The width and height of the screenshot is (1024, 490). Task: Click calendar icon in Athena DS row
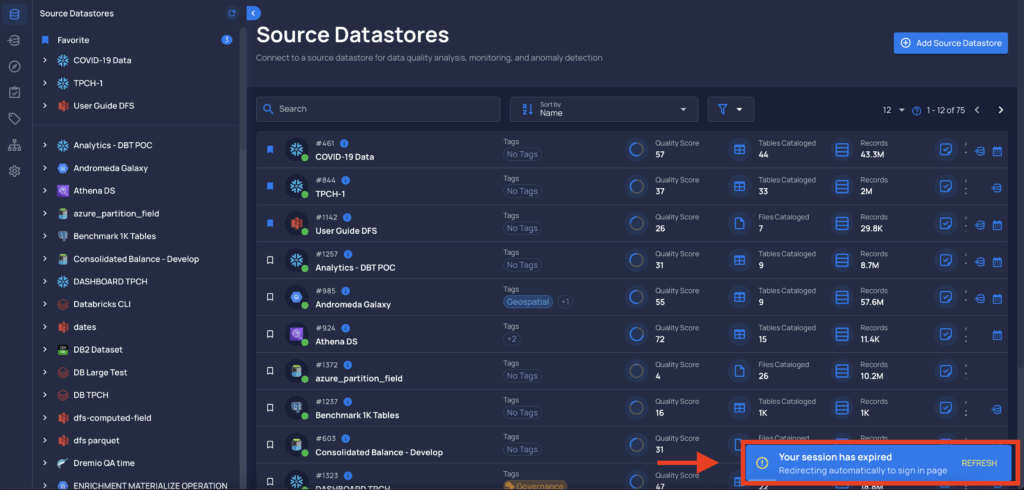[x=997, y=335]
